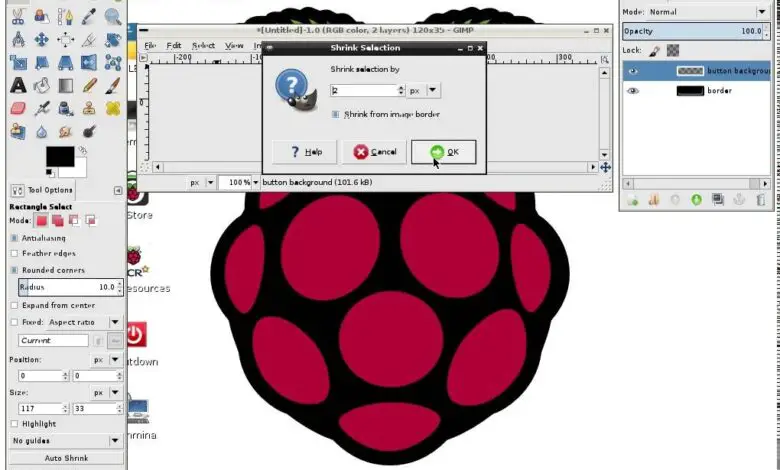The image size is (780, 470).
Task: Select the Airbrush tool
Action: coord(42,108)
